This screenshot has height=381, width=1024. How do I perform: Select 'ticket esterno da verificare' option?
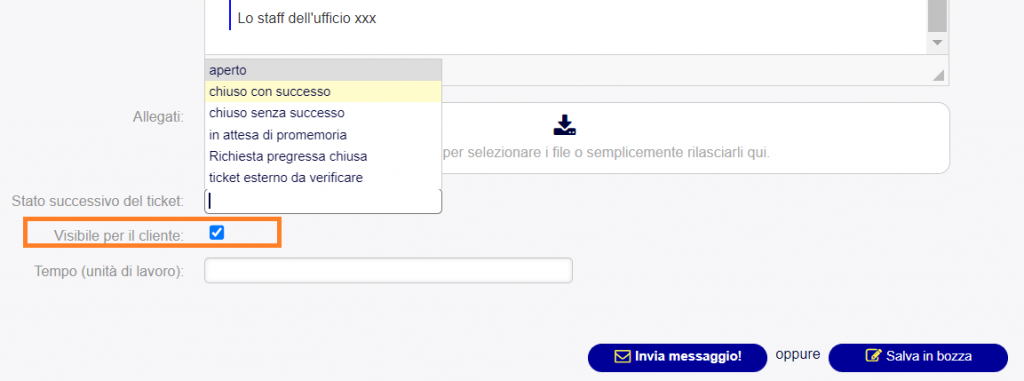click(x=323, y=177)
